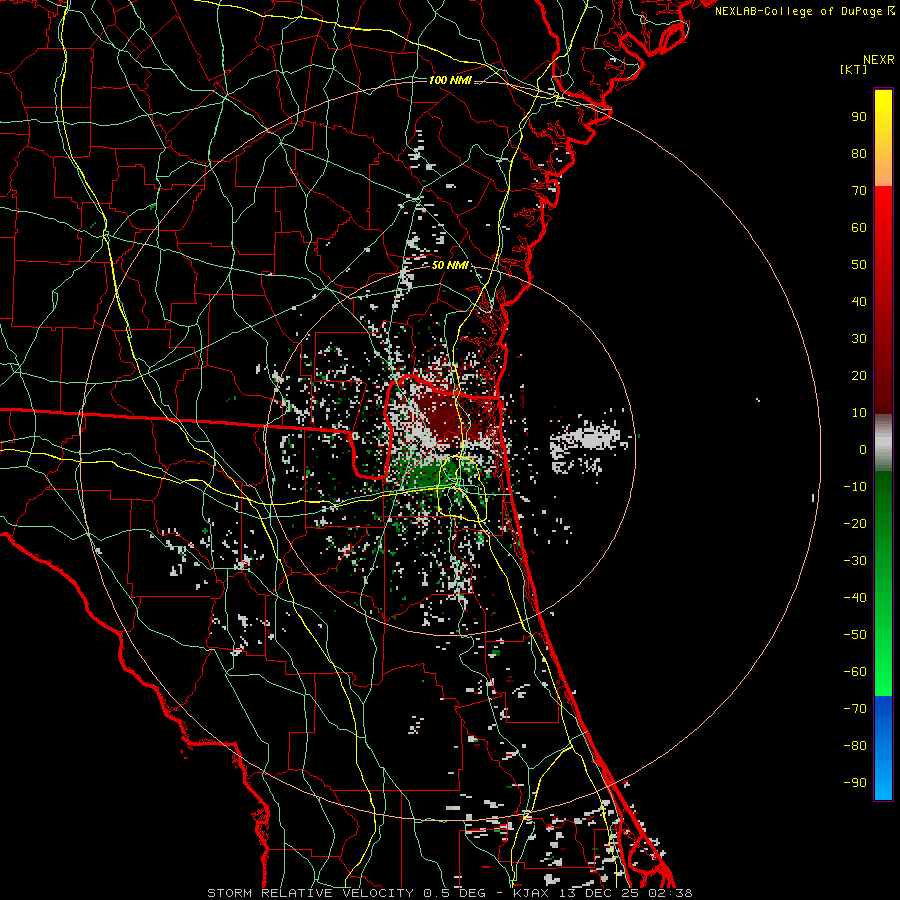Choose the -80 scale label
This screenshot has width=900, height=900.
(855, 746)
